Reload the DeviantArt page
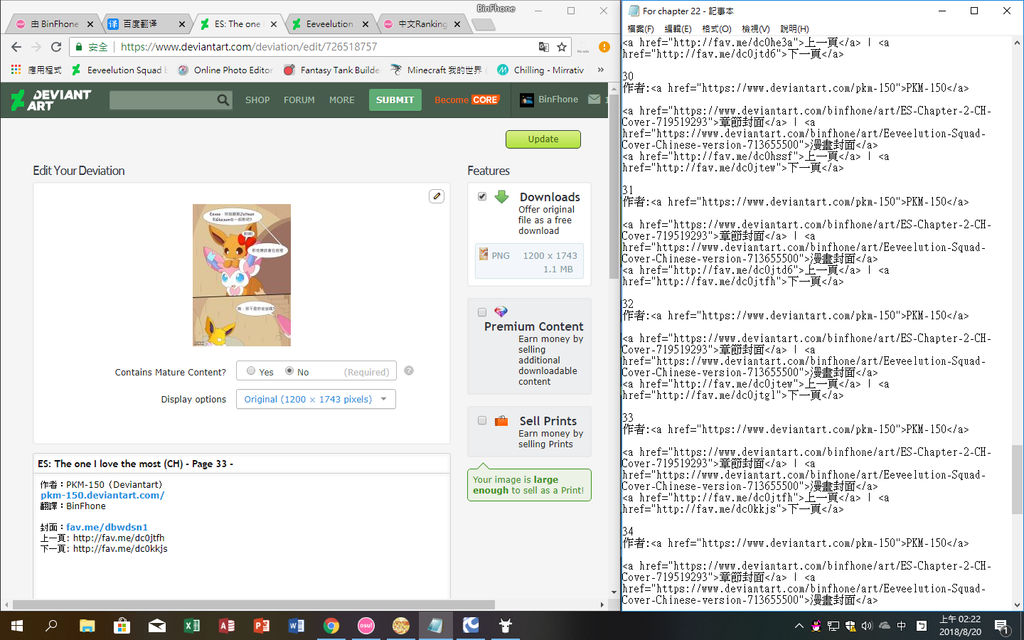Viewport: 1024px width, 640px height. tap(56, 47)
